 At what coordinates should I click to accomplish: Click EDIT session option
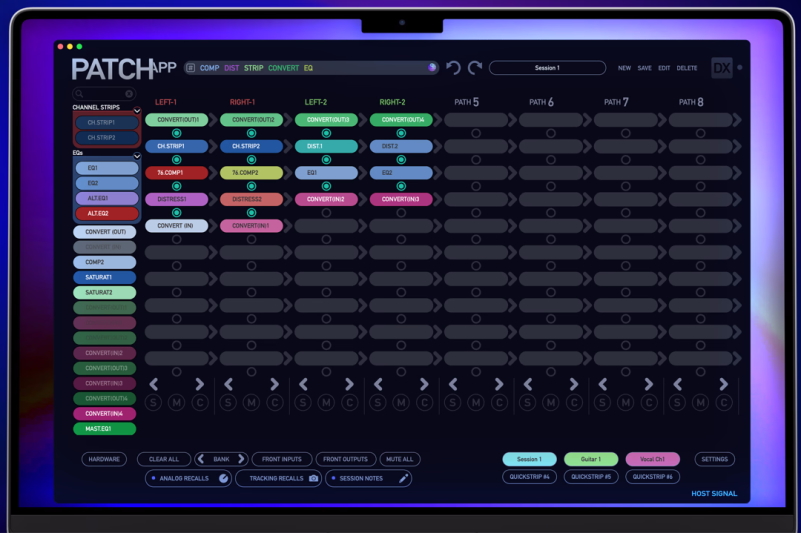click(x=664, y=68)
